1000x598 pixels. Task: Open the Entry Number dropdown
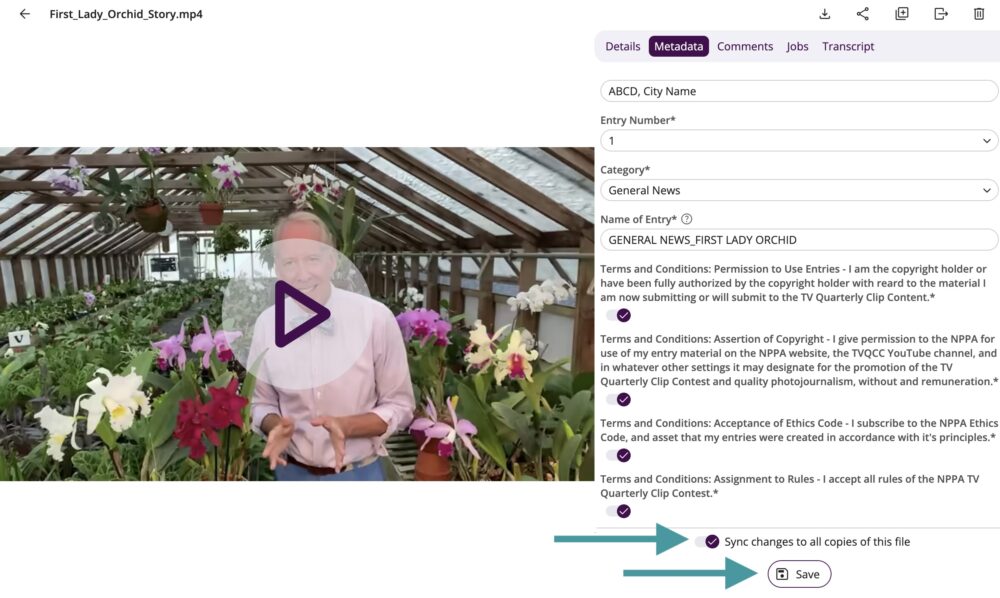798,141
